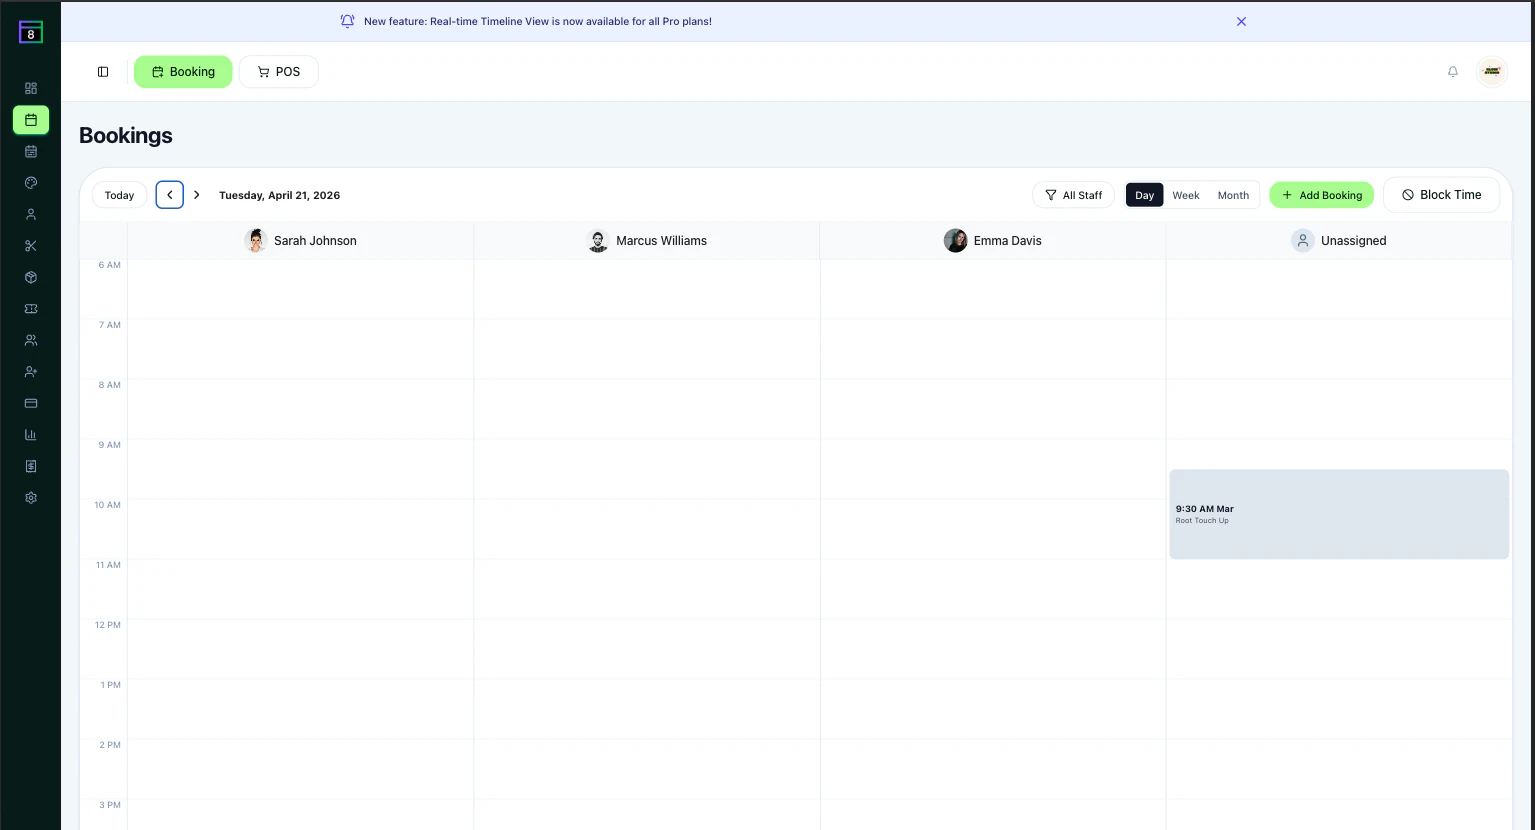Click the New feature Timeline View announcement text

(538, 21)
